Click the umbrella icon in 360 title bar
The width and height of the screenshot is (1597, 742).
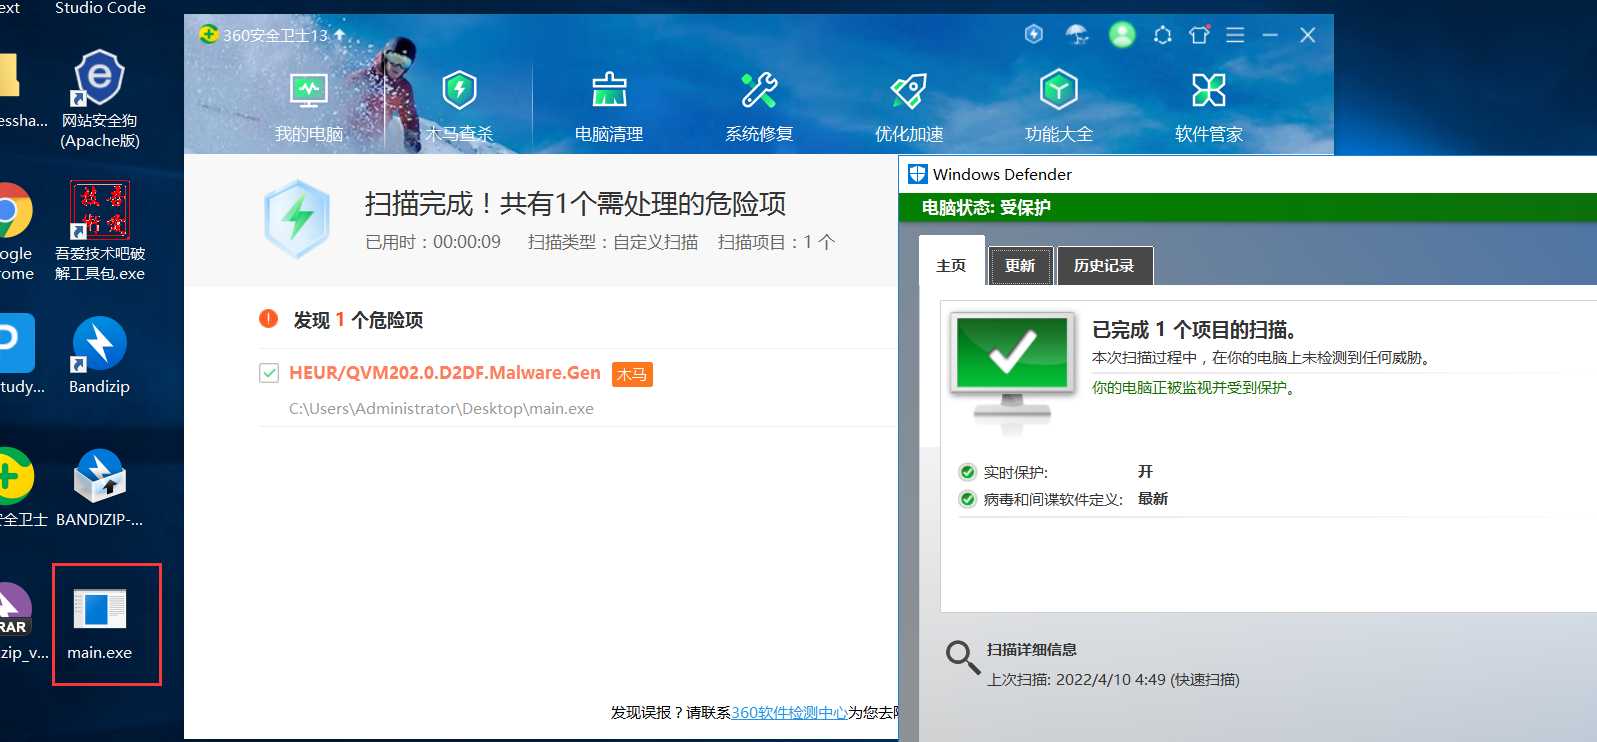point(1077,35)
